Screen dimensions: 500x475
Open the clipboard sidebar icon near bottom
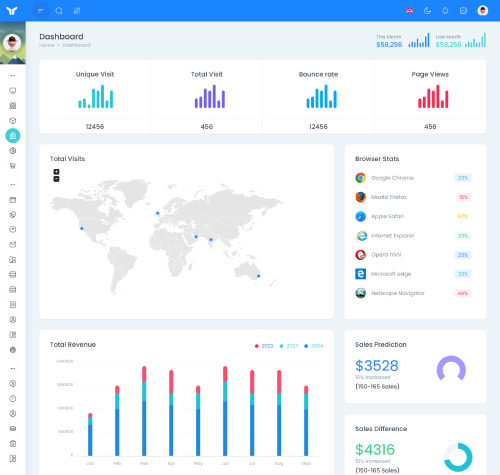13,444
